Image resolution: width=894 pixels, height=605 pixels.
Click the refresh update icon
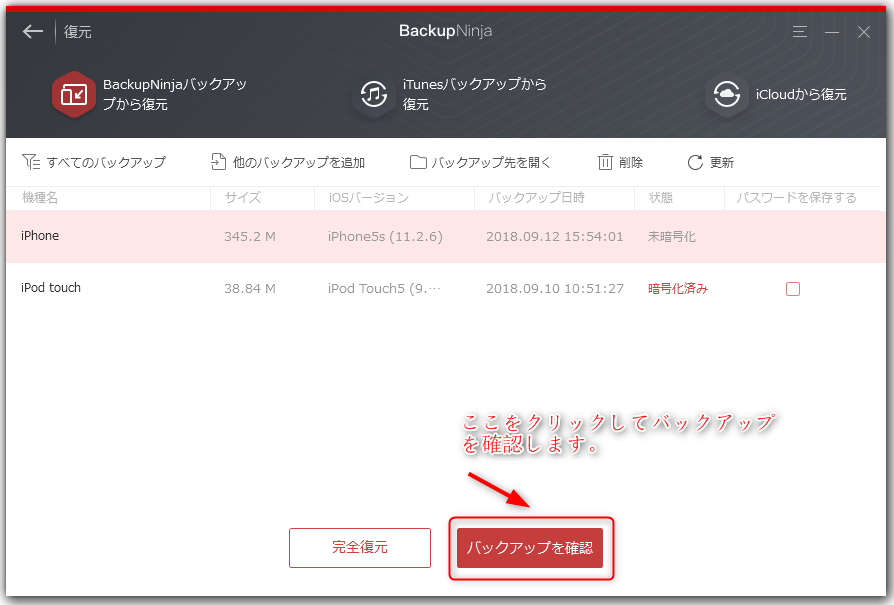[x=695, y=163]
